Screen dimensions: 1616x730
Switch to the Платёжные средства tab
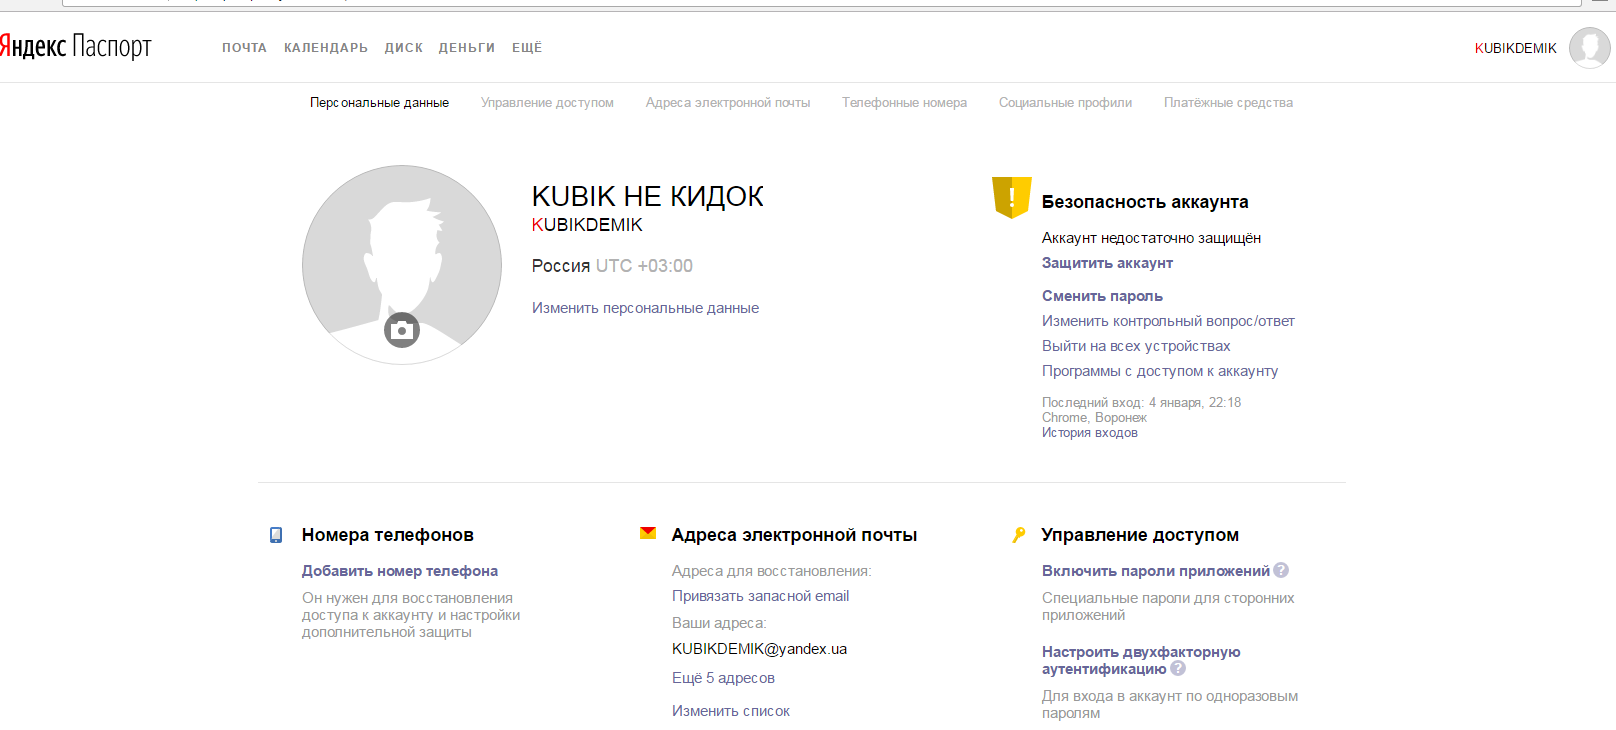[1229, 103]
